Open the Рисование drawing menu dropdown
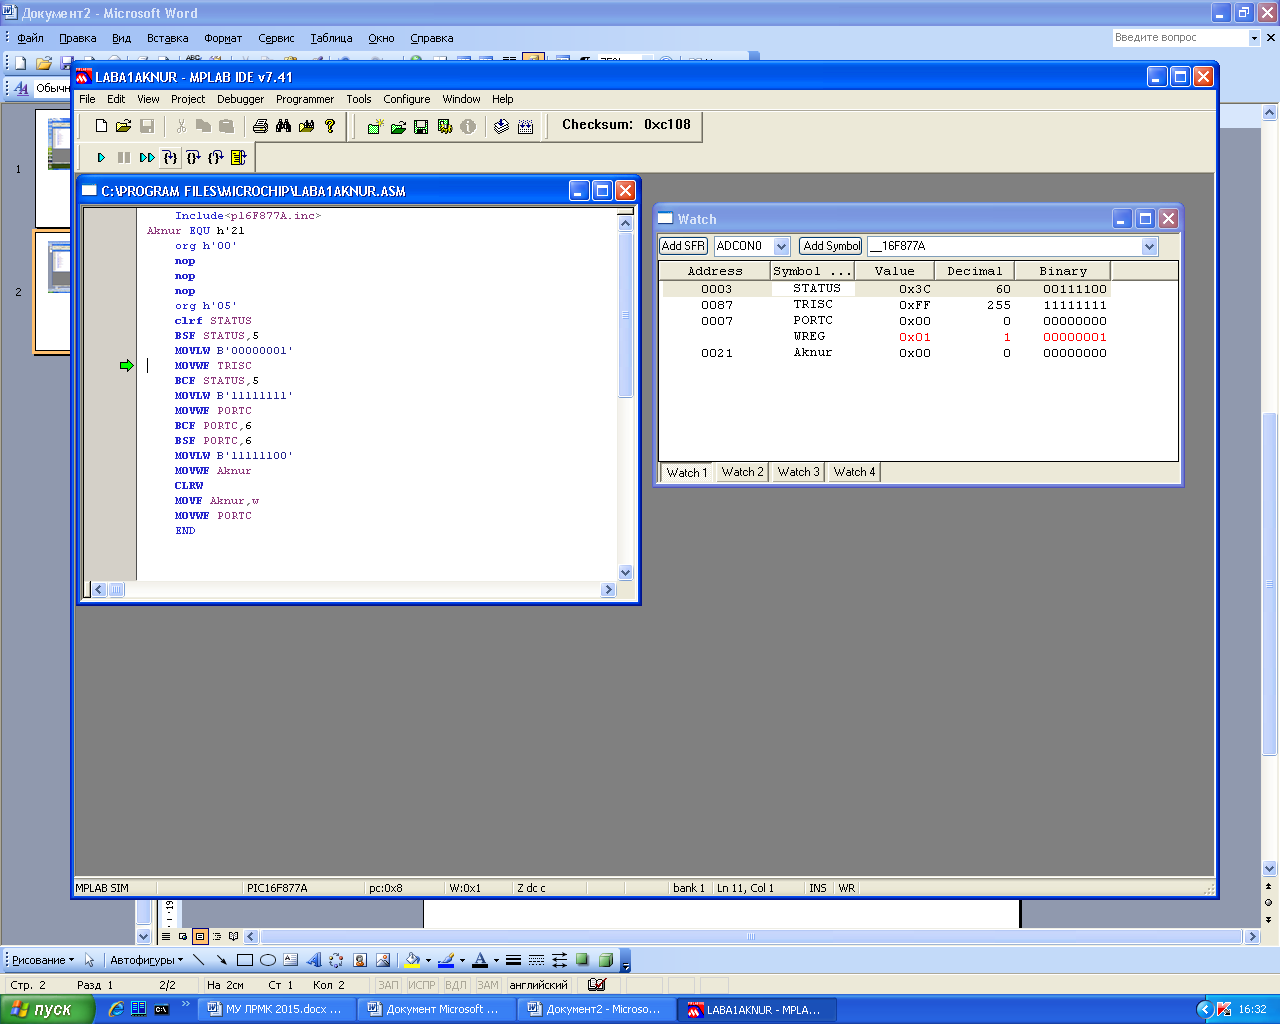1280x1024 pixels. tap(42, 960)
